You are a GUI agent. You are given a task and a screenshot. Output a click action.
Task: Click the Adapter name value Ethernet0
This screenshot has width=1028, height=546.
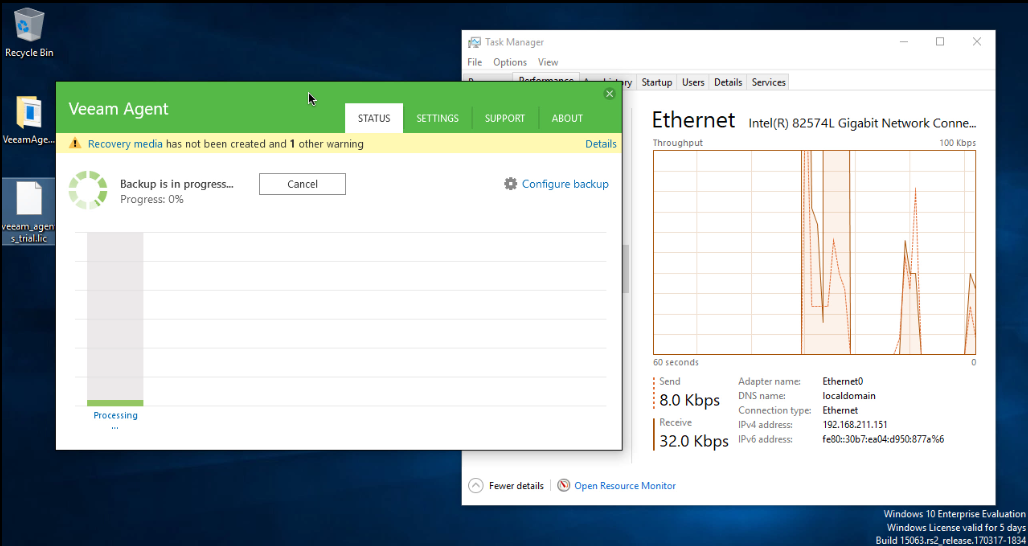click(x=842, y=381)
